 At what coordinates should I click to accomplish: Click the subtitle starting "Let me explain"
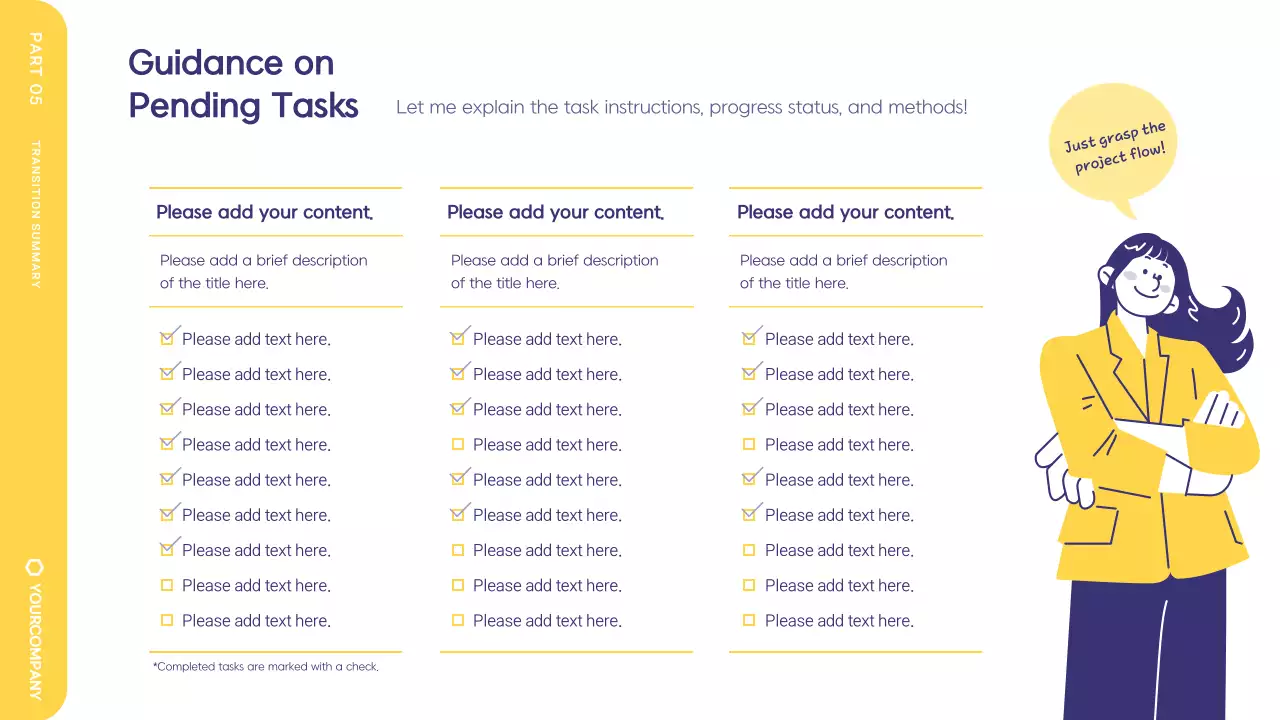[x=681, y=107]
